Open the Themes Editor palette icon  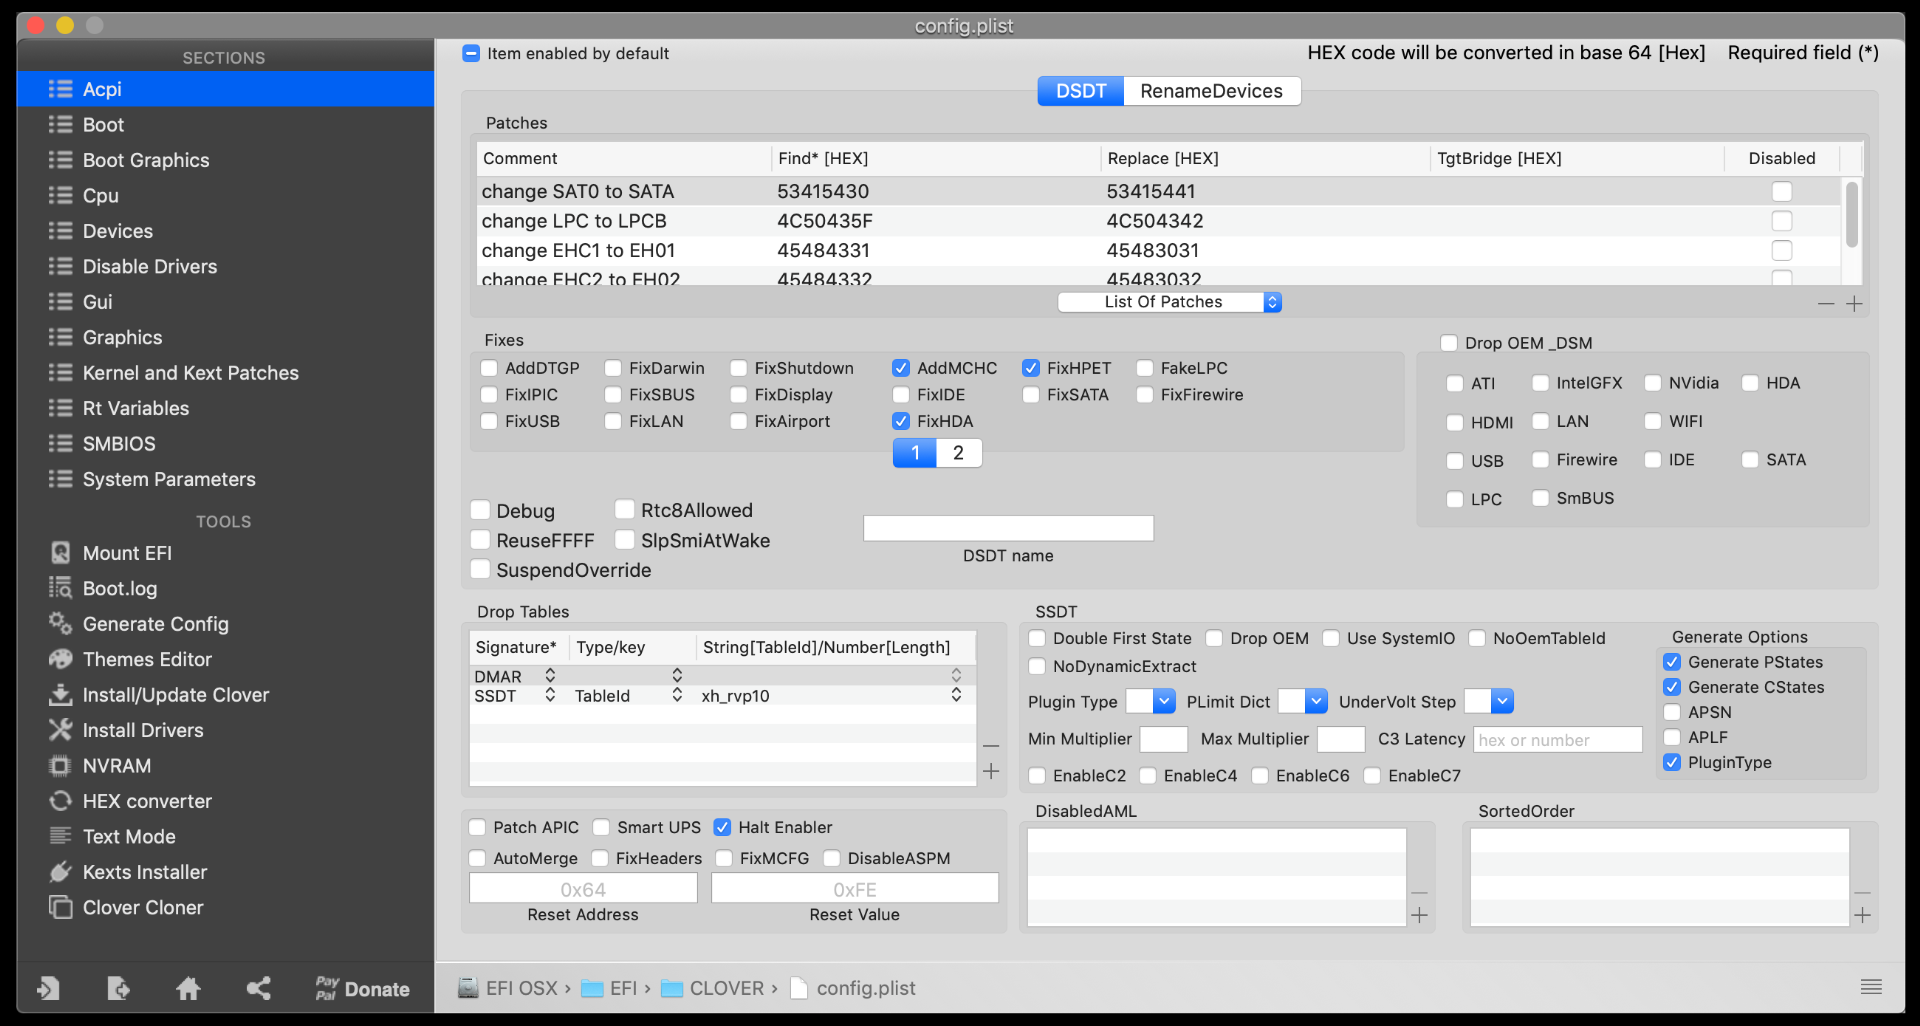pos(61,659)
